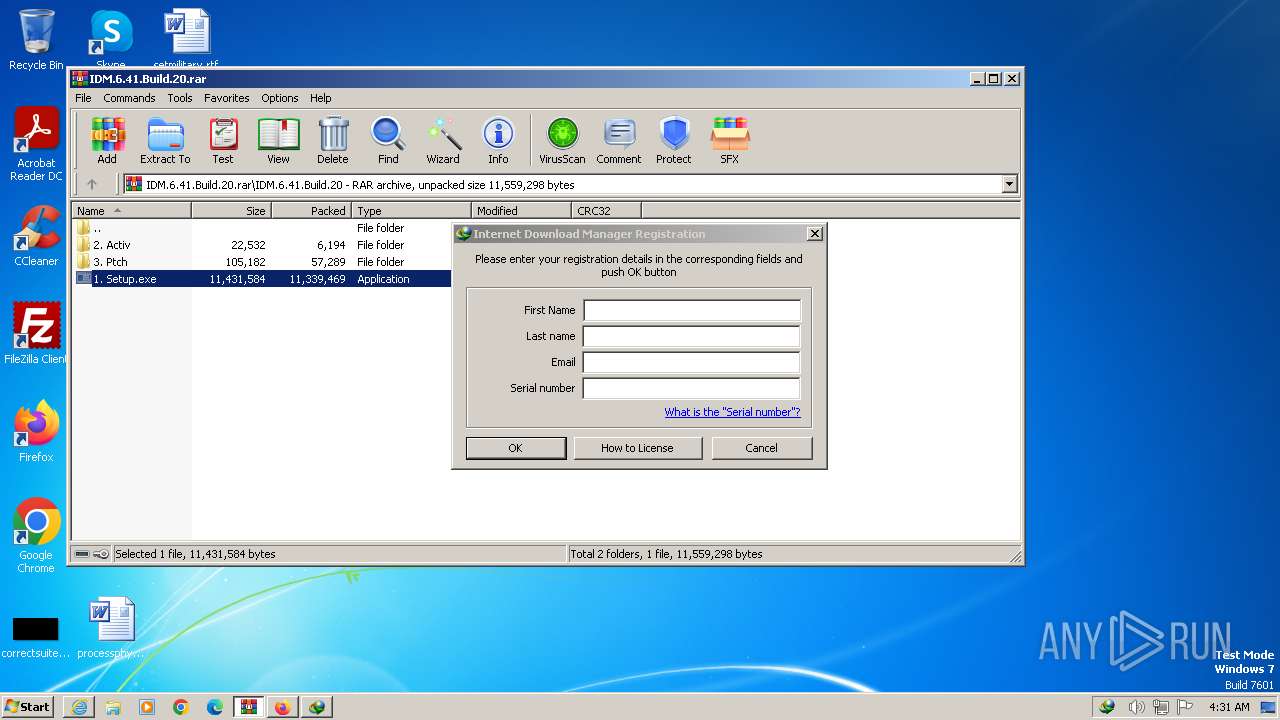Open Internet Explorer from taskbar

coord(79,707)
